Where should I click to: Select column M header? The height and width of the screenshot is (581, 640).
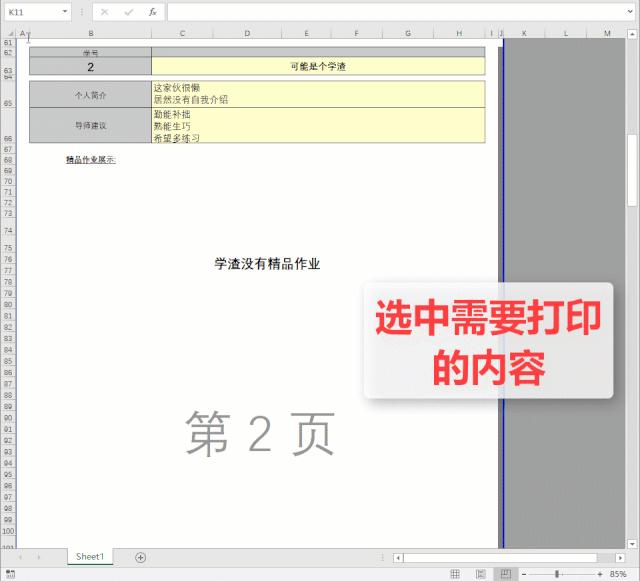point(607,33)
